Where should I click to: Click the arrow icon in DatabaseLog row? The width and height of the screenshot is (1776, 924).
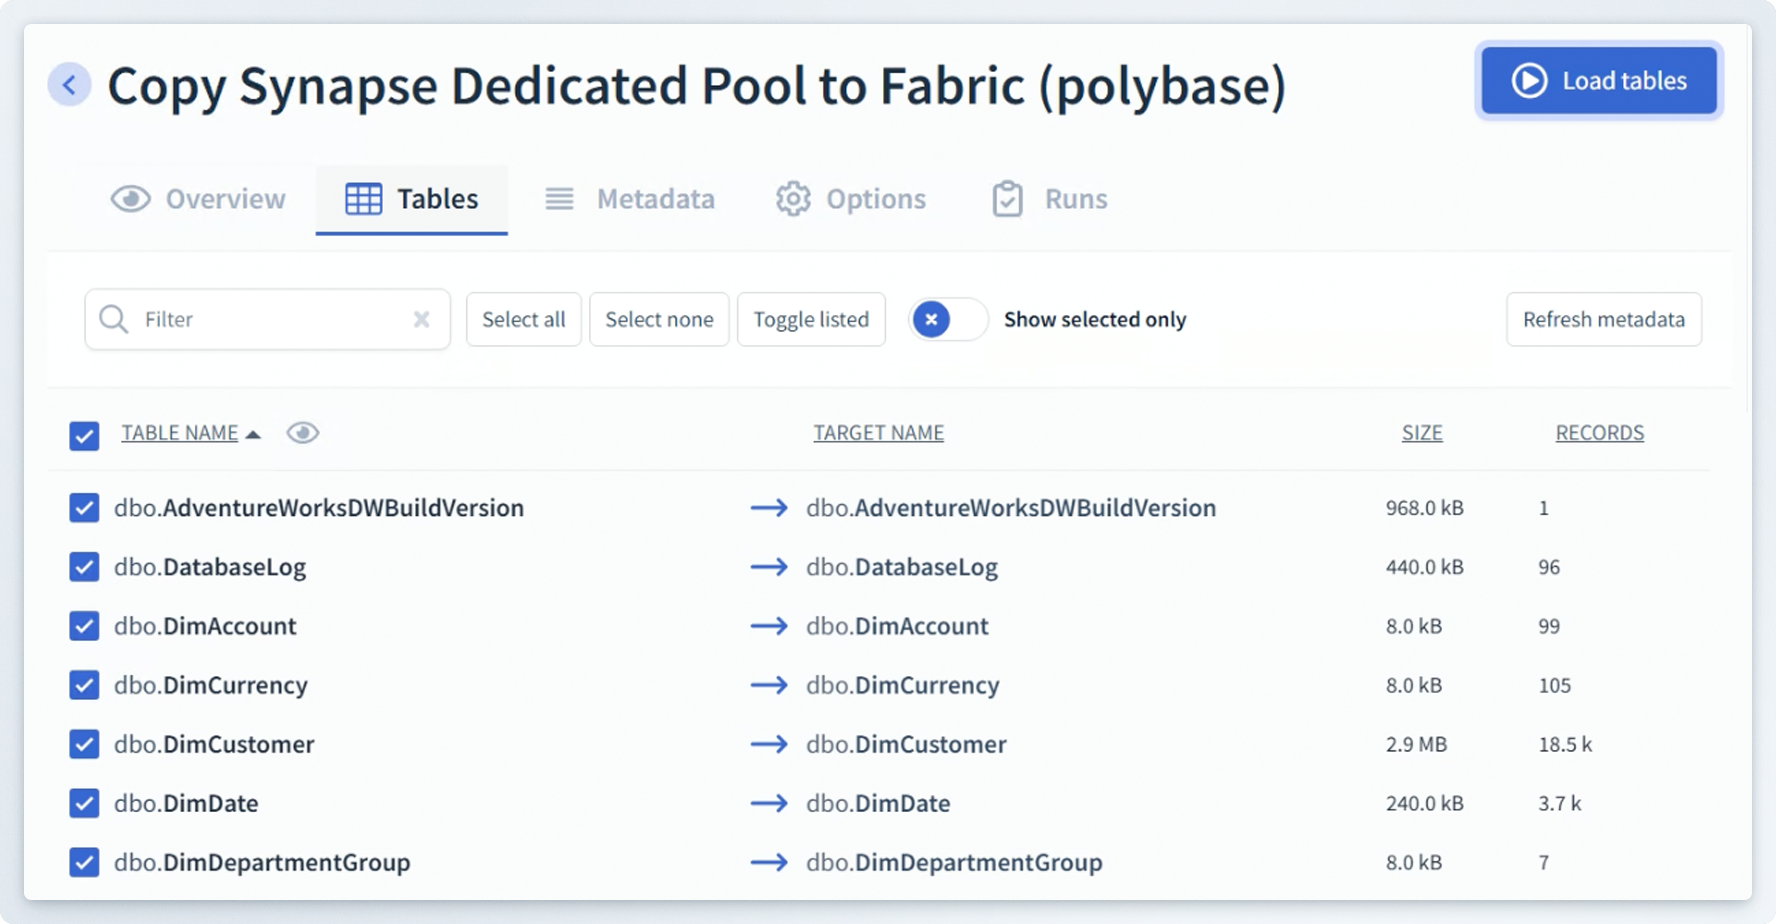click(769, 567)
